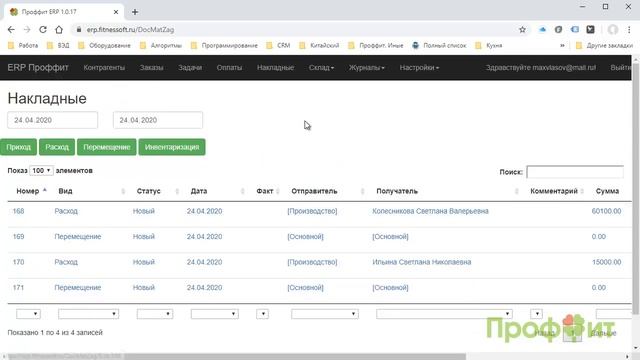Expand the Журналы dropdown menu

point(367,68)
